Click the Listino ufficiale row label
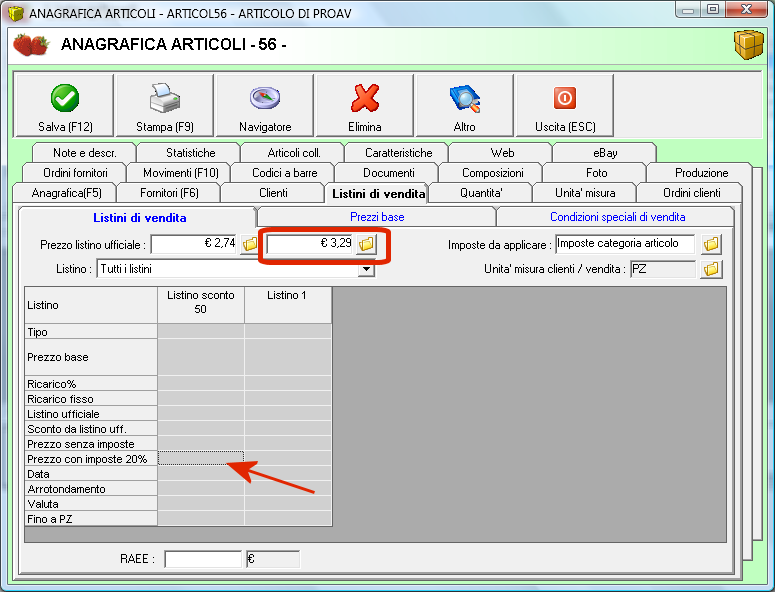Screen dimensions: 775x592 pos(90,414)
